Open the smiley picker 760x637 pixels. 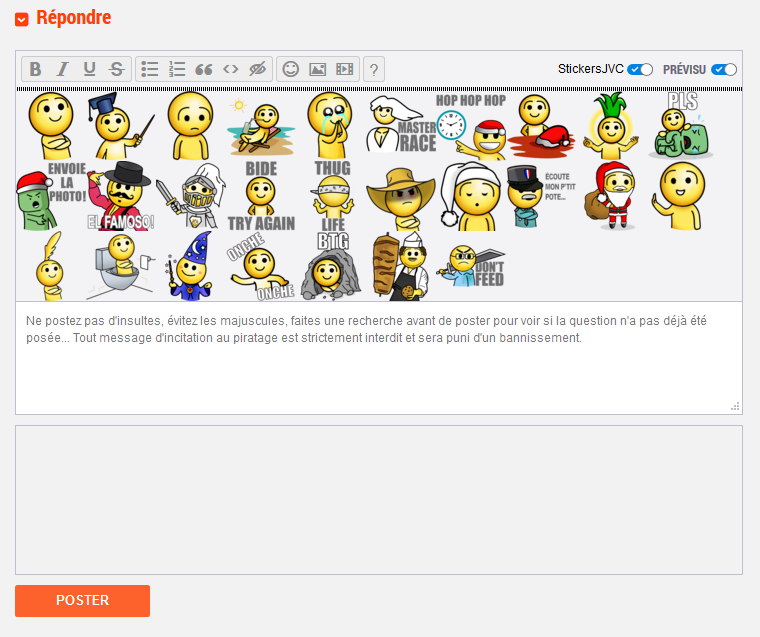coord(291,69)
